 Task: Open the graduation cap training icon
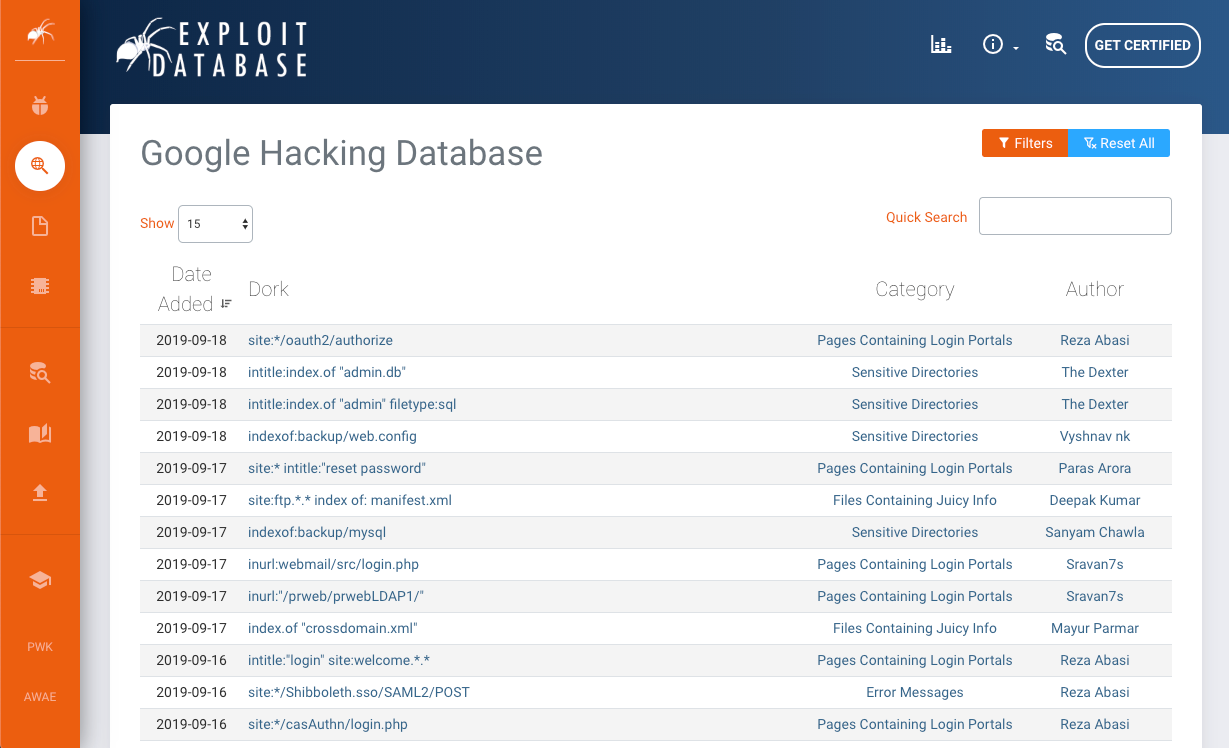(x=40, y=580)
